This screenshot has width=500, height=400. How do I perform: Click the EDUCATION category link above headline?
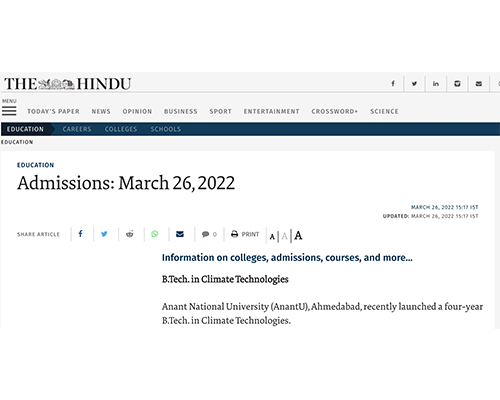35,165
